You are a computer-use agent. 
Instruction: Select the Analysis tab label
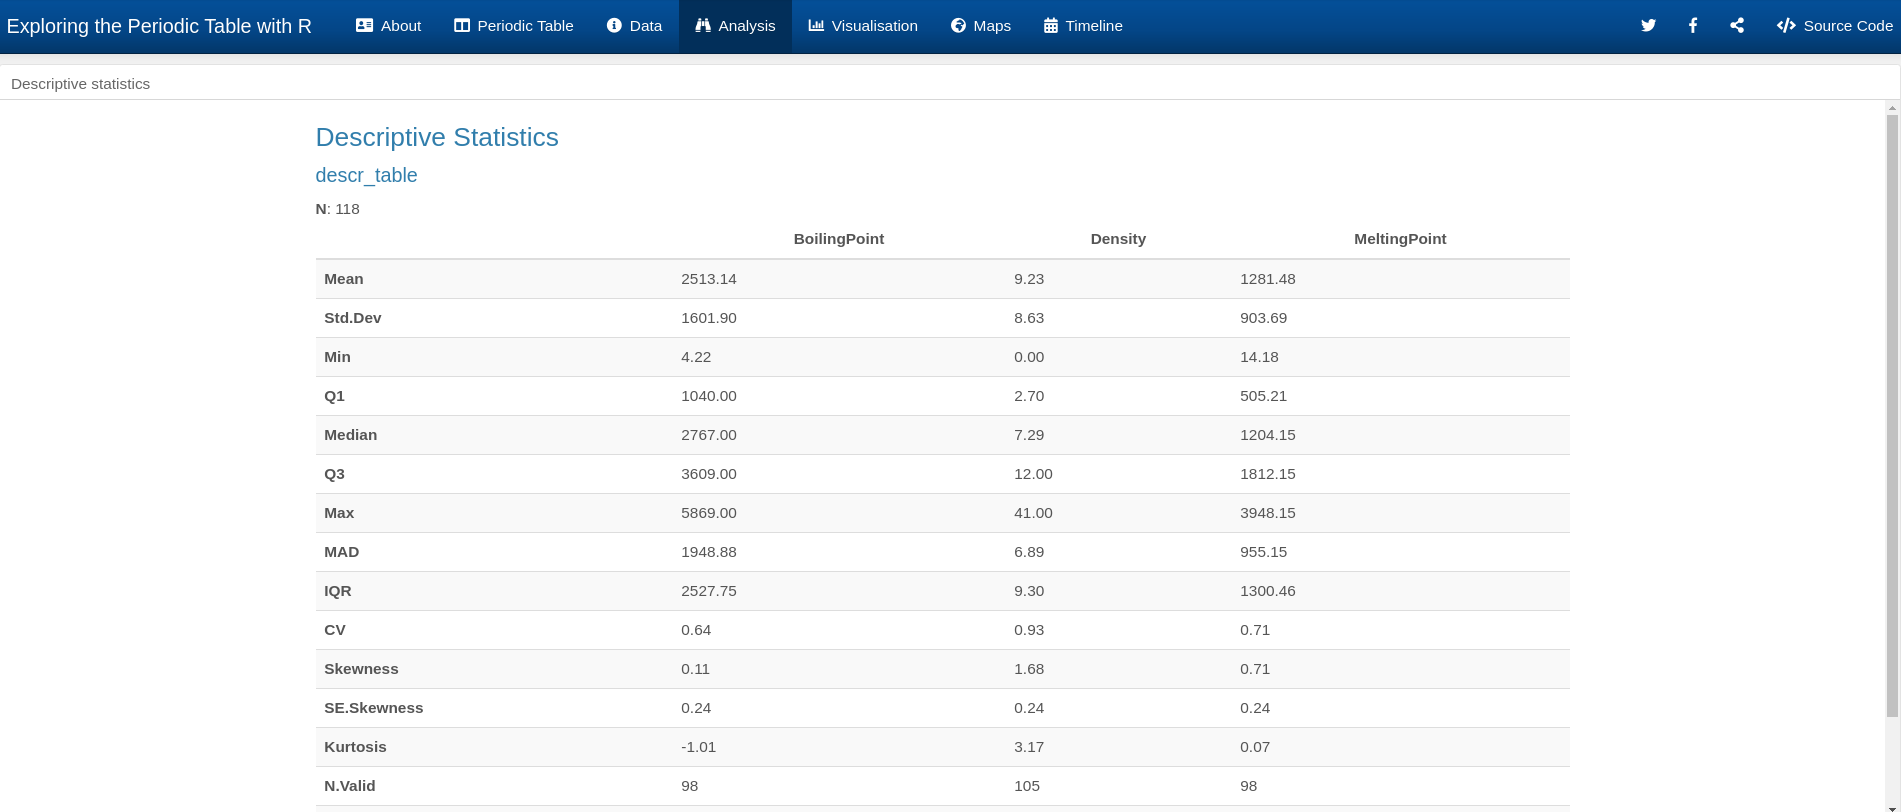tap(747, 26)
